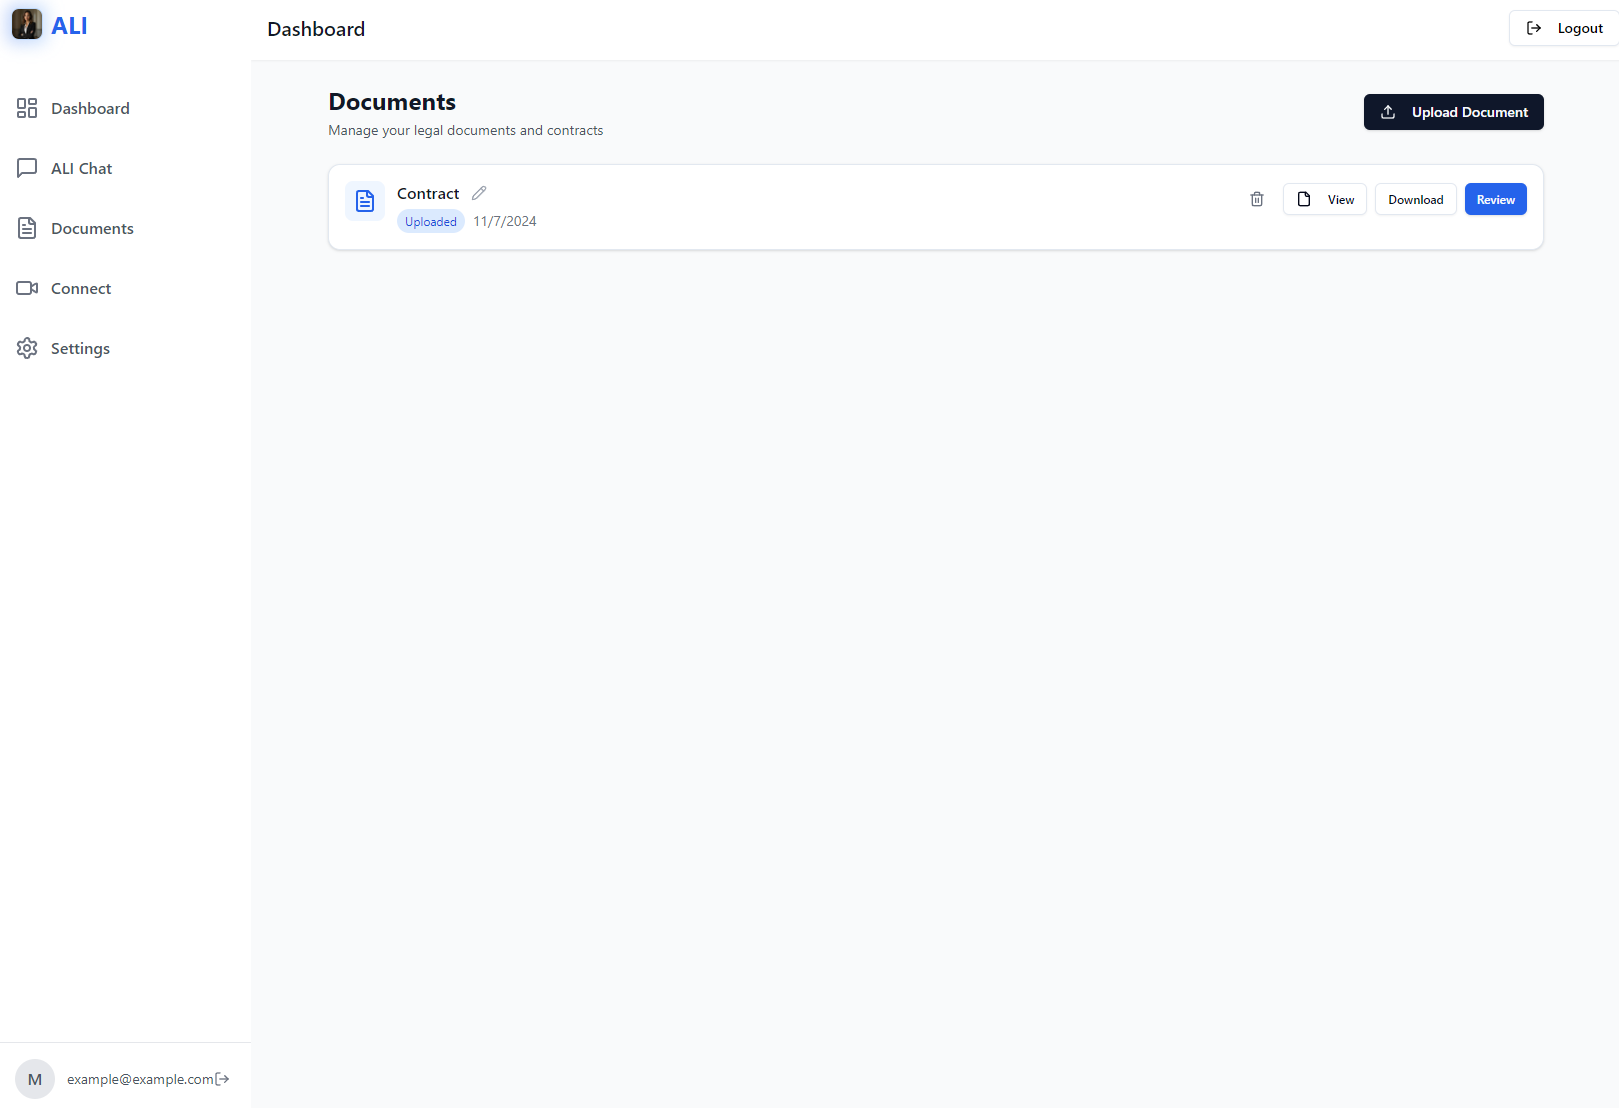Click the M user avatar

(35, 1079)
